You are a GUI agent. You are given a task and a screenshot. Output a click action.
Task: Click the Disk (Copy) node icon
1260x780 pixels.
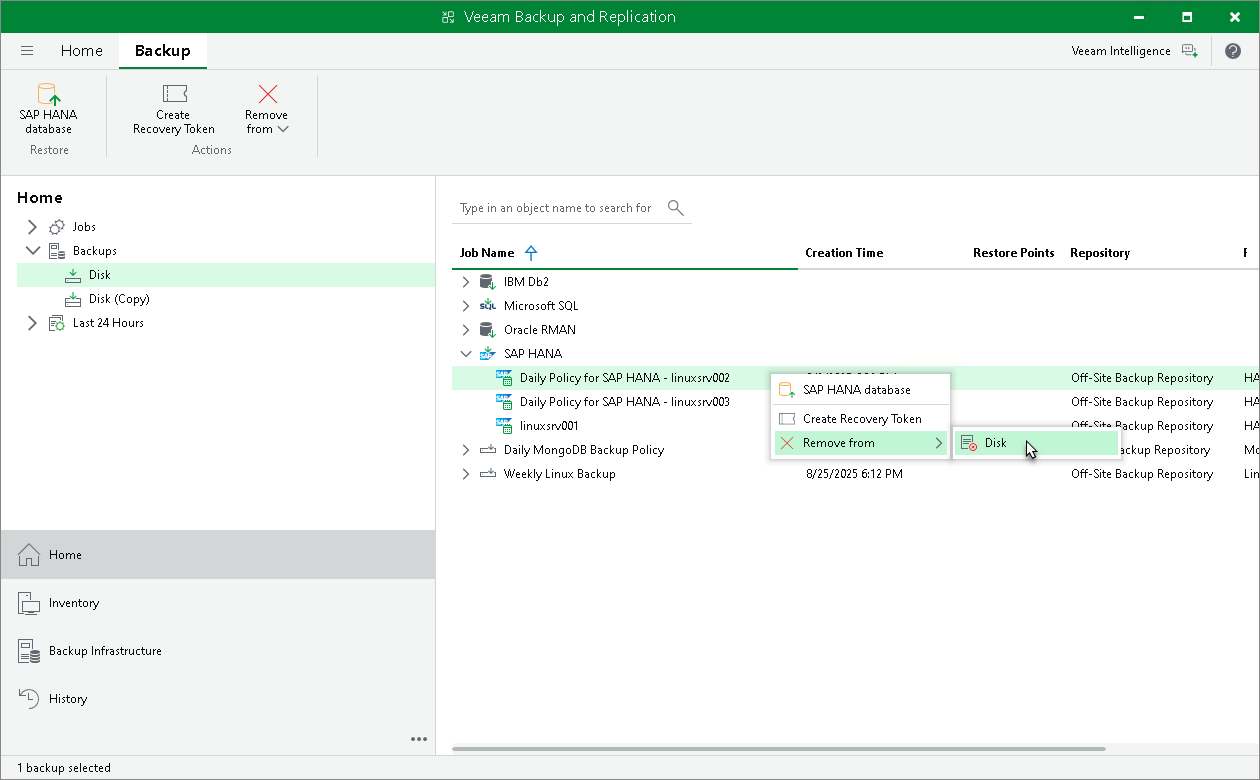pyautogui.click(x=73, y=299)
